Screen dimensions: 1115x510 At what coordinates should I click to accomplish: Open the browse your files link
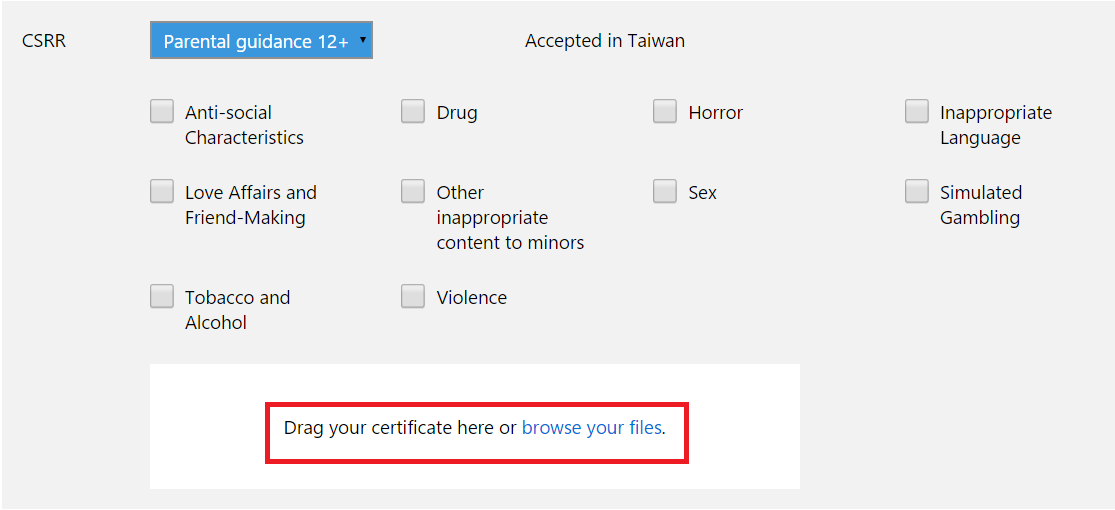tap(592, 428)
